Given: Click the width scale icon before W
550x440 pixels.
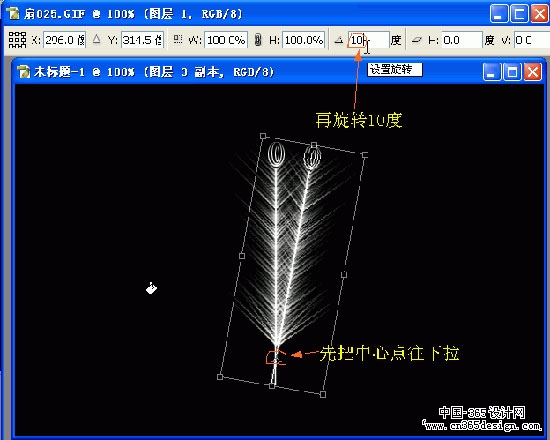Looking at the screenshot, I should click(178, 39).
